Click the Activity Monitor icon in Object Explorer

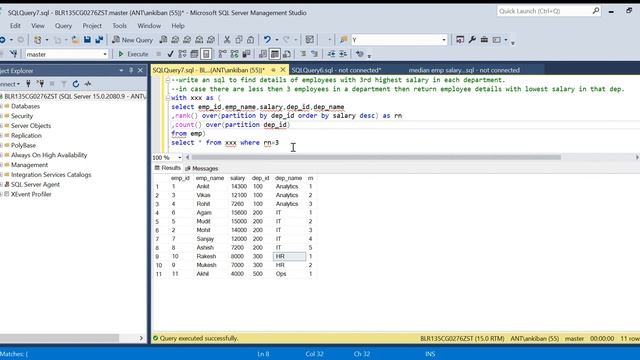click(x=88, y=84)
